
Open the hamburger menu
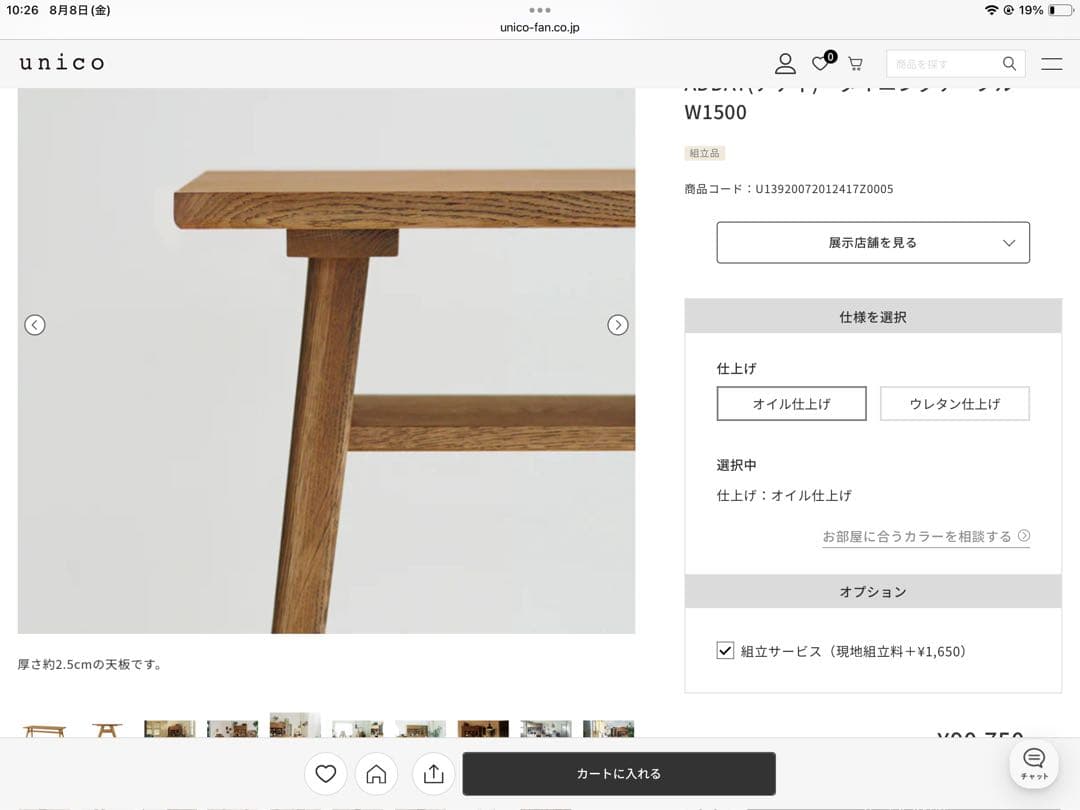pos(1051,64)
